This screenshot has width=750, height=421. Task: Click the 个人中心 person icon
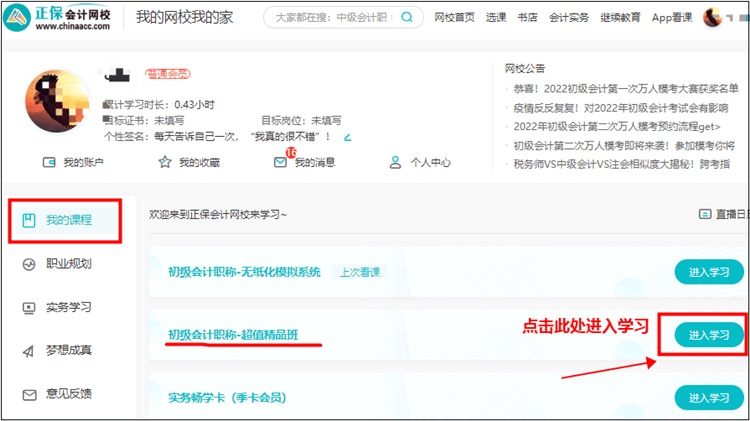(x=395, y=163)
